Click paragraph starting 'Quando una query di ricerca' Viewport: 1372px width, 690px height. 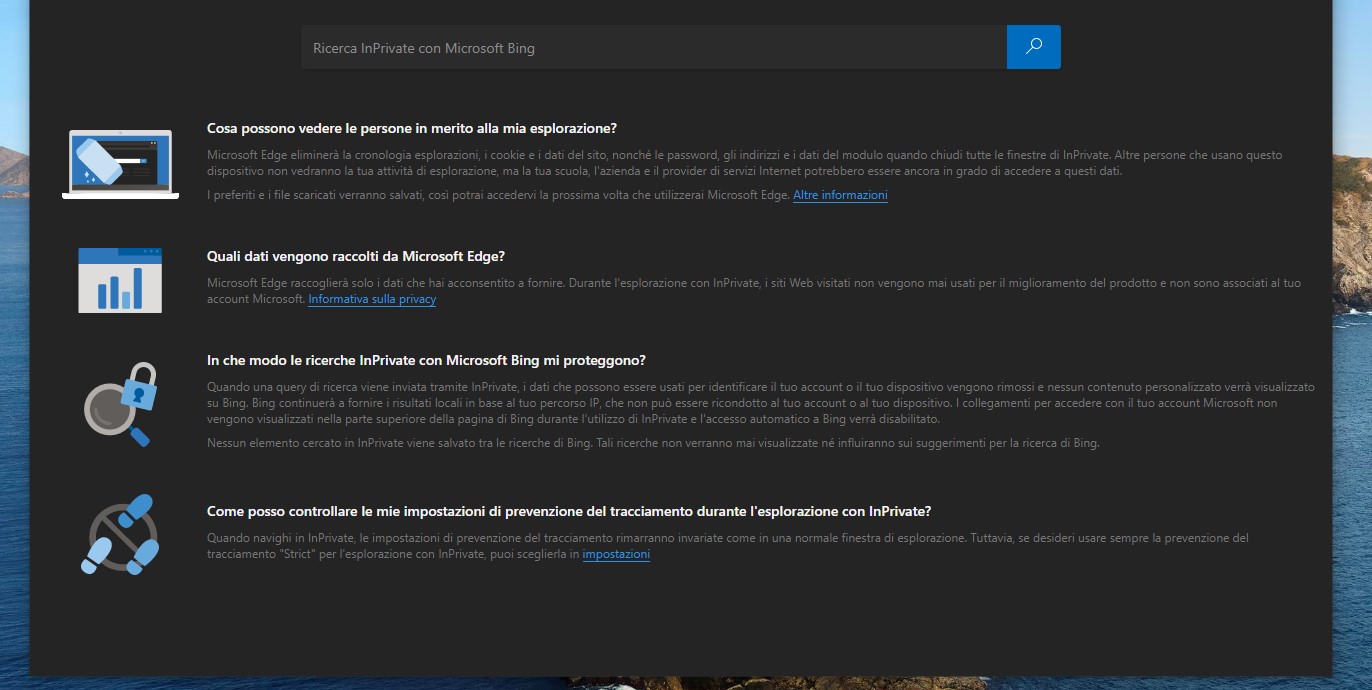pyautogui.click(x=760, y=403)
